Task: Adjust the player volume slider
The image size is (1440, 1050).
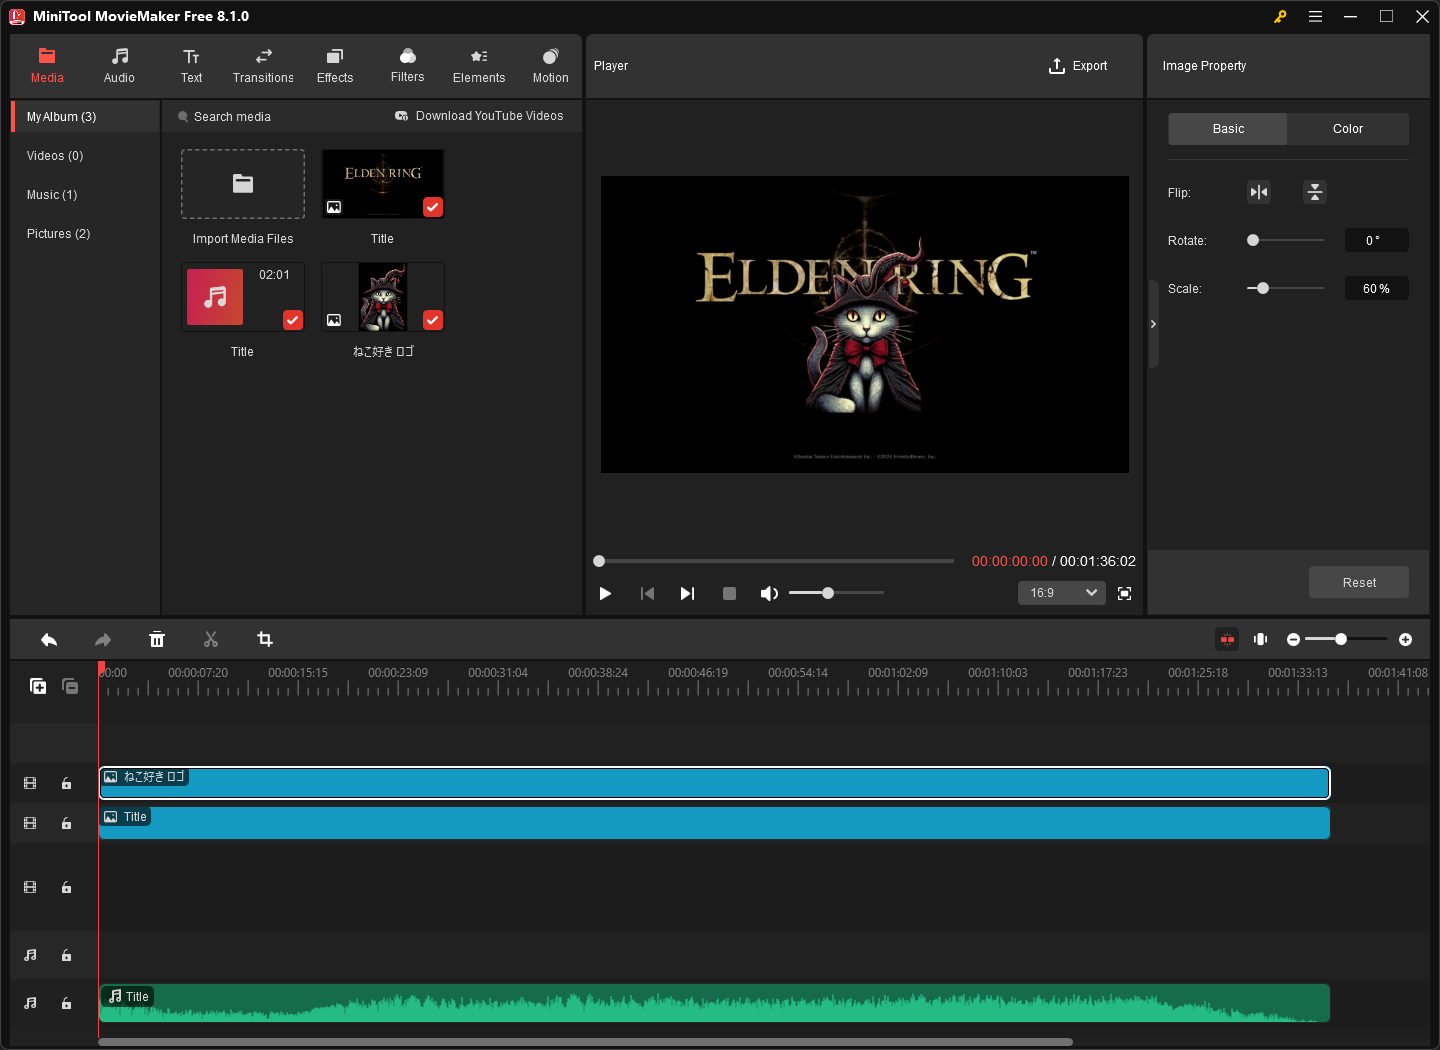Action: point(836,593)
